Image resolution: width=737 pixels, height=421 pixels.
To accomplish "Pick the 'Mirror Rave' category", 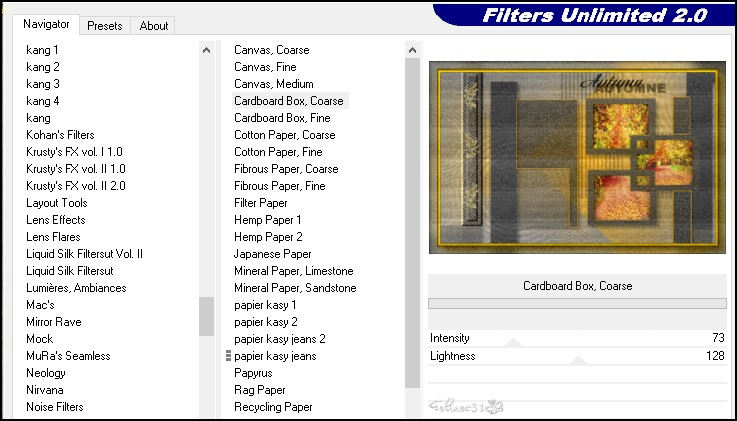I will coord(54,322).
